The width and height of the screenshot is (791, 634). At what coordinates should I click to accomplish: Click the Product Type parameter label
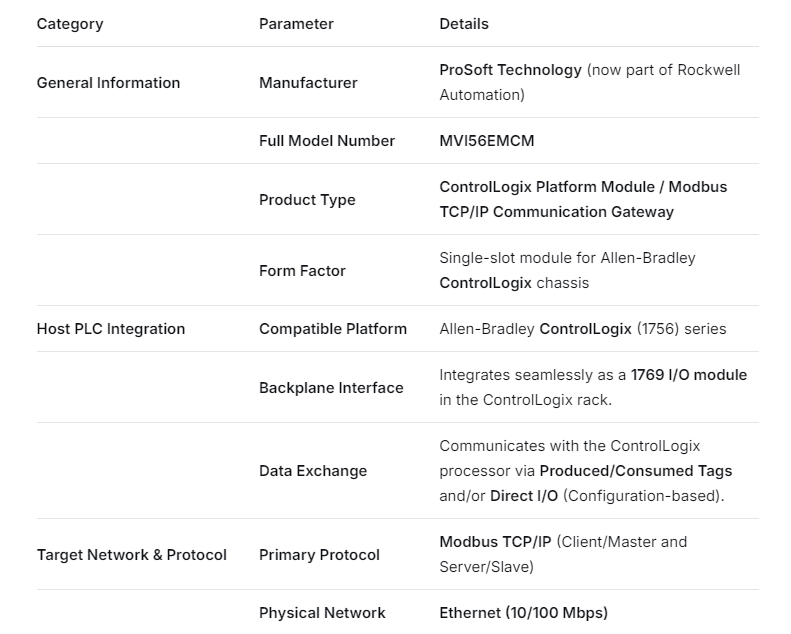coord(307,200)
